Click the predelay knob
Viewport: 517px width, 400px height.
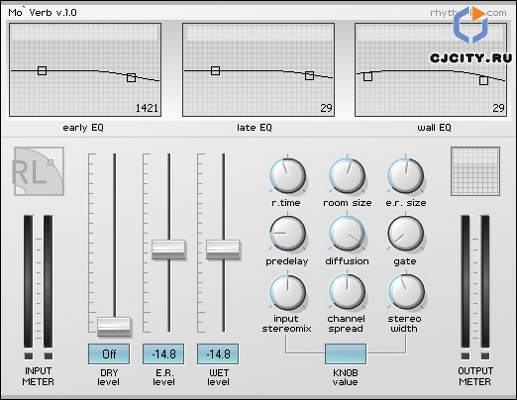click(287, 233)
